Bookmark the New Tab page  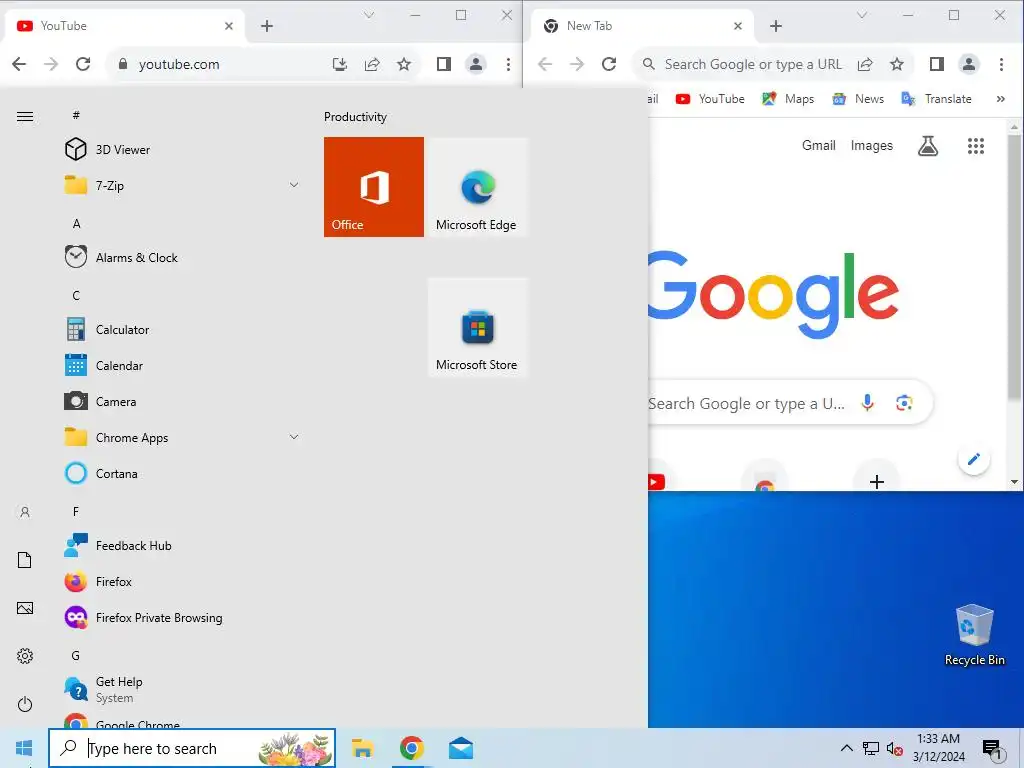tap(897, 64)
